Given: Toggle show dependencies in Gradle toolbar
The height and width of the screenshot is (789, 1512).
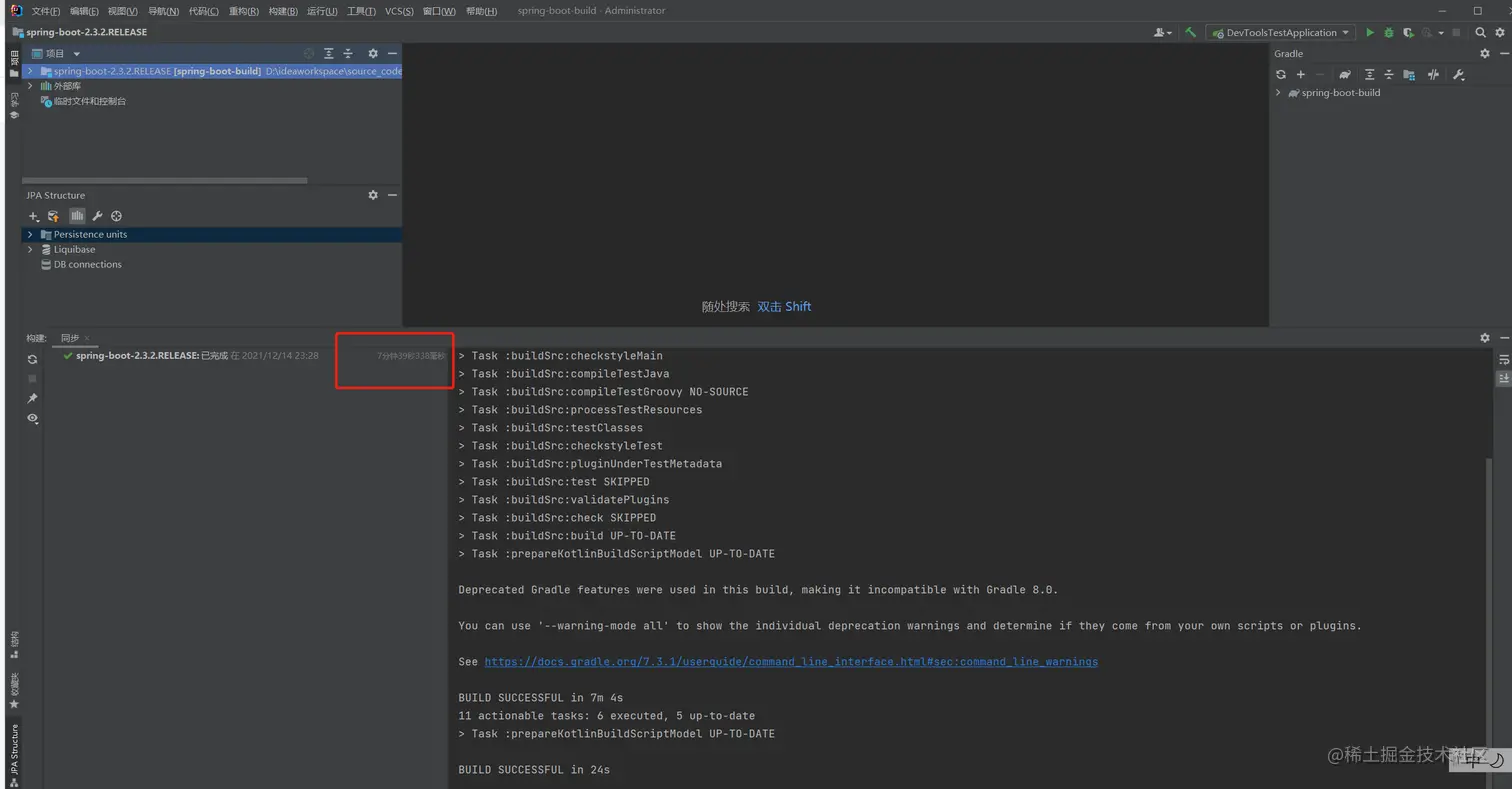Looking at the screenshot, I should point(1409,75).
